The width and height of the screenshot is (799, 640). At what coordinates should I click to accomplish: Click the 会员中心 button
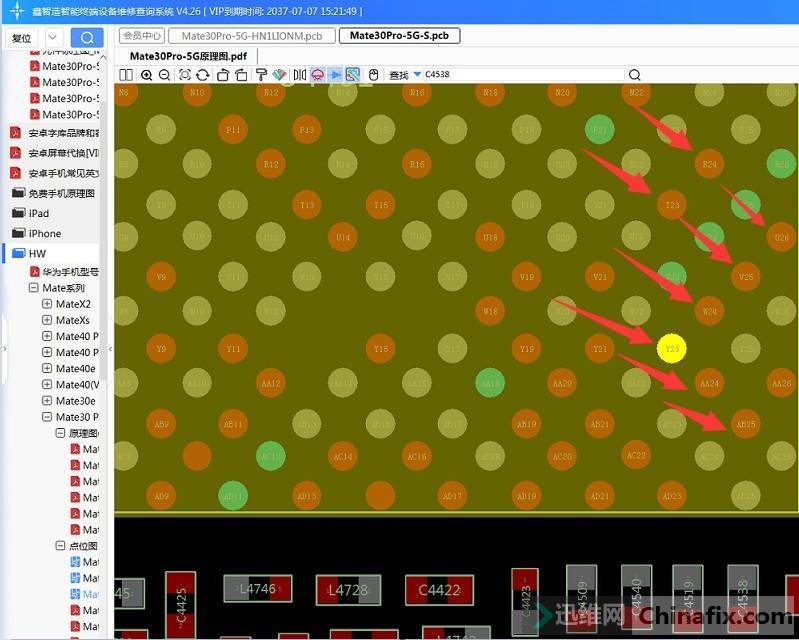(x=142, y=36)
